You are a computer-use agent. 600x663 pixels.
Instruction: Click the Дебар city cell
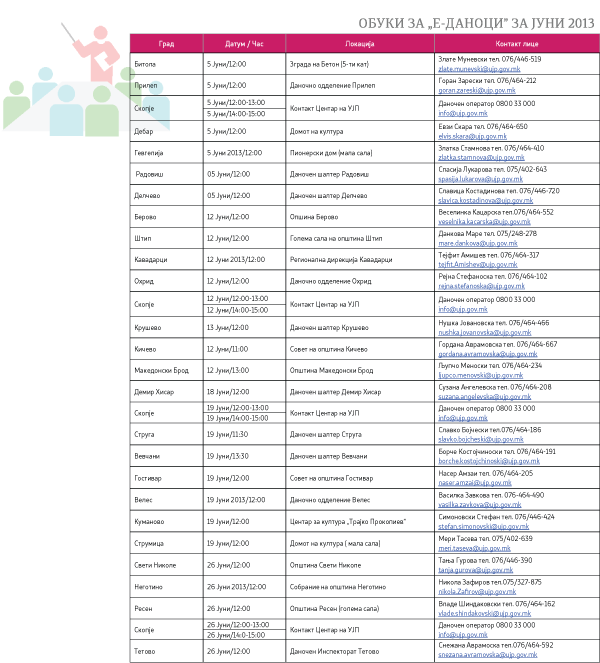150,131
